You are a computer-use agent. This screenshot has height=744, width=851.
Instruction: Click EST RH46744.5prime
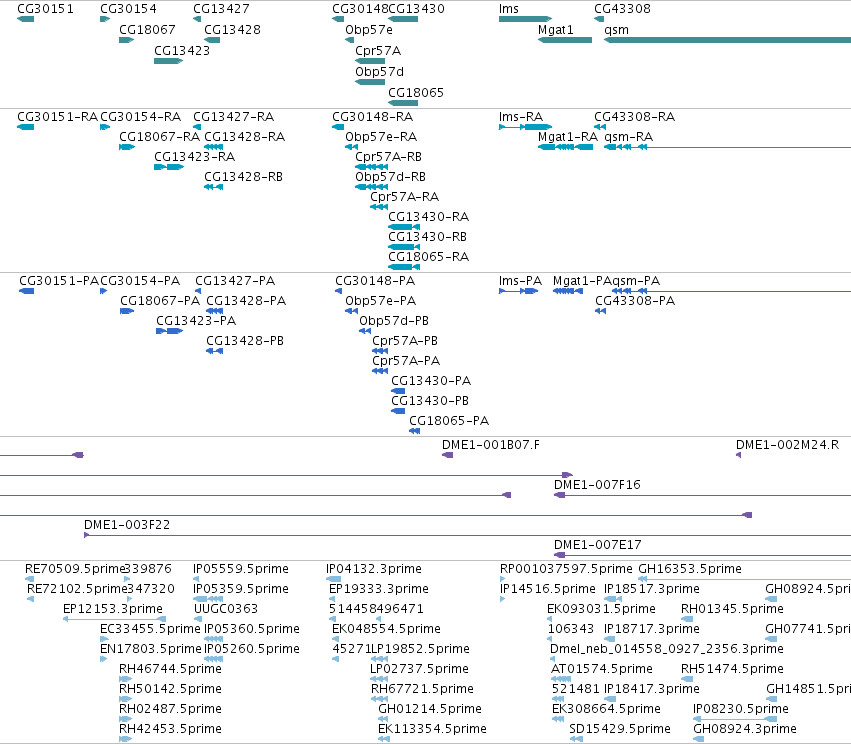125,679
